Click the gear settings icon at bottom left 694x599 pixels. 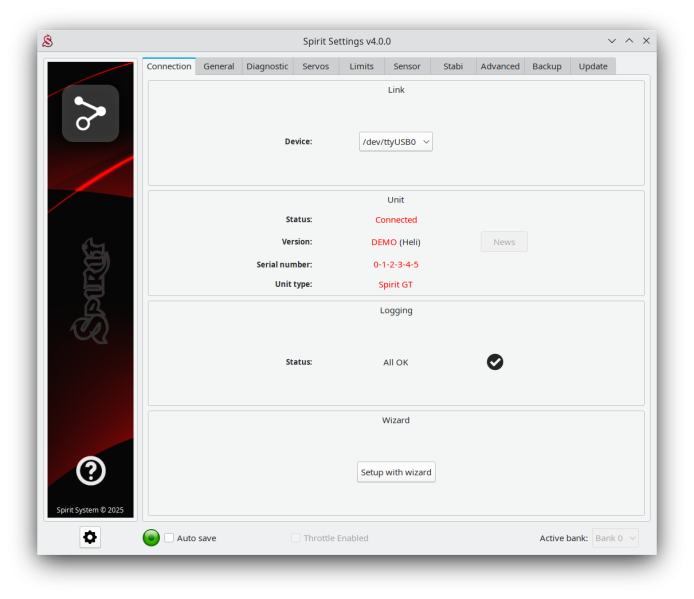click(x=90, y=537)
